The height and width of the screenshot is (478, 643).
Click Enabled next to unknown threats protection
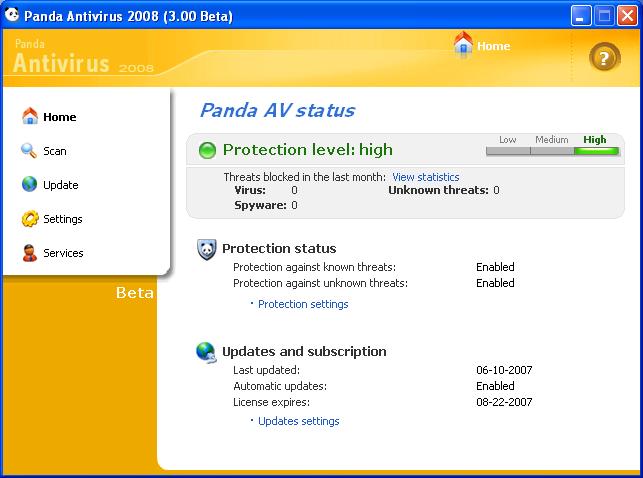click(495, 283)
